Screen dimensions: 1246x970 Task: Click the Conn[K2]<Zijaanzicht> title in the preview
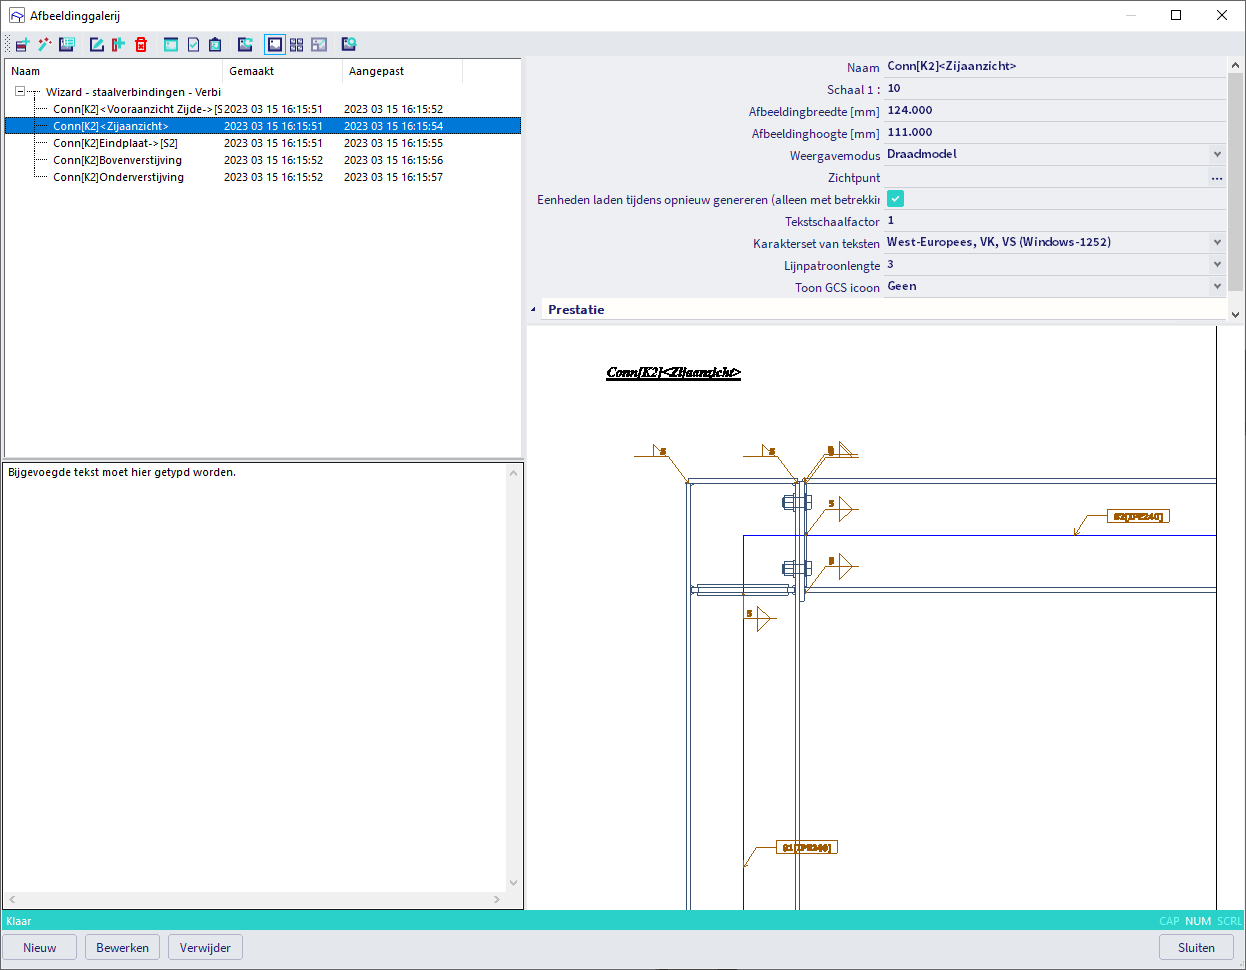click(673, 372)
